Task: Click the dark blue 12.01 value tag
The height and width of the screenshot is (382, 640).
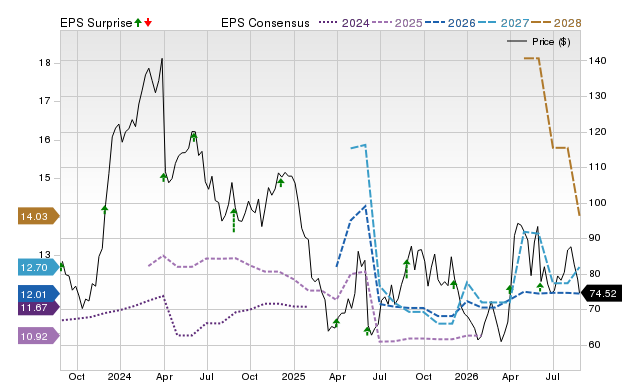Action: pos(38,294)
